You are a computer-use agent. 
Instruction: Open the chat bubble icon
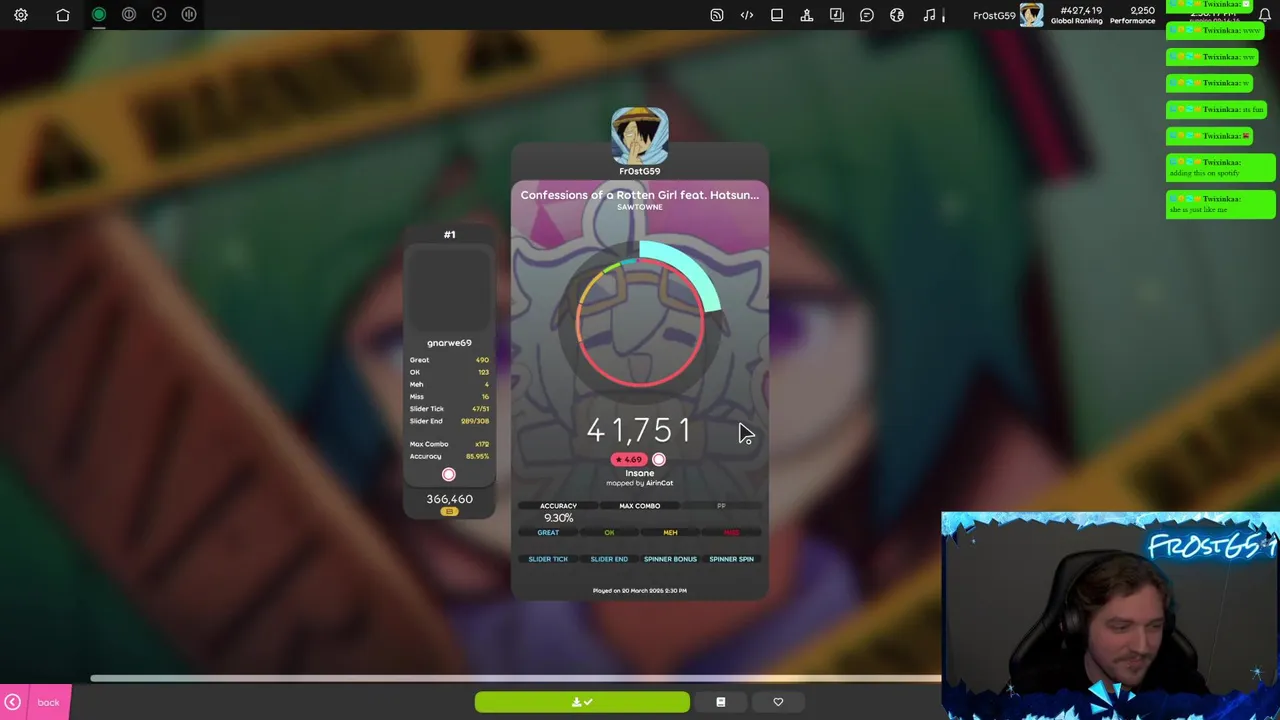point(867,15)
